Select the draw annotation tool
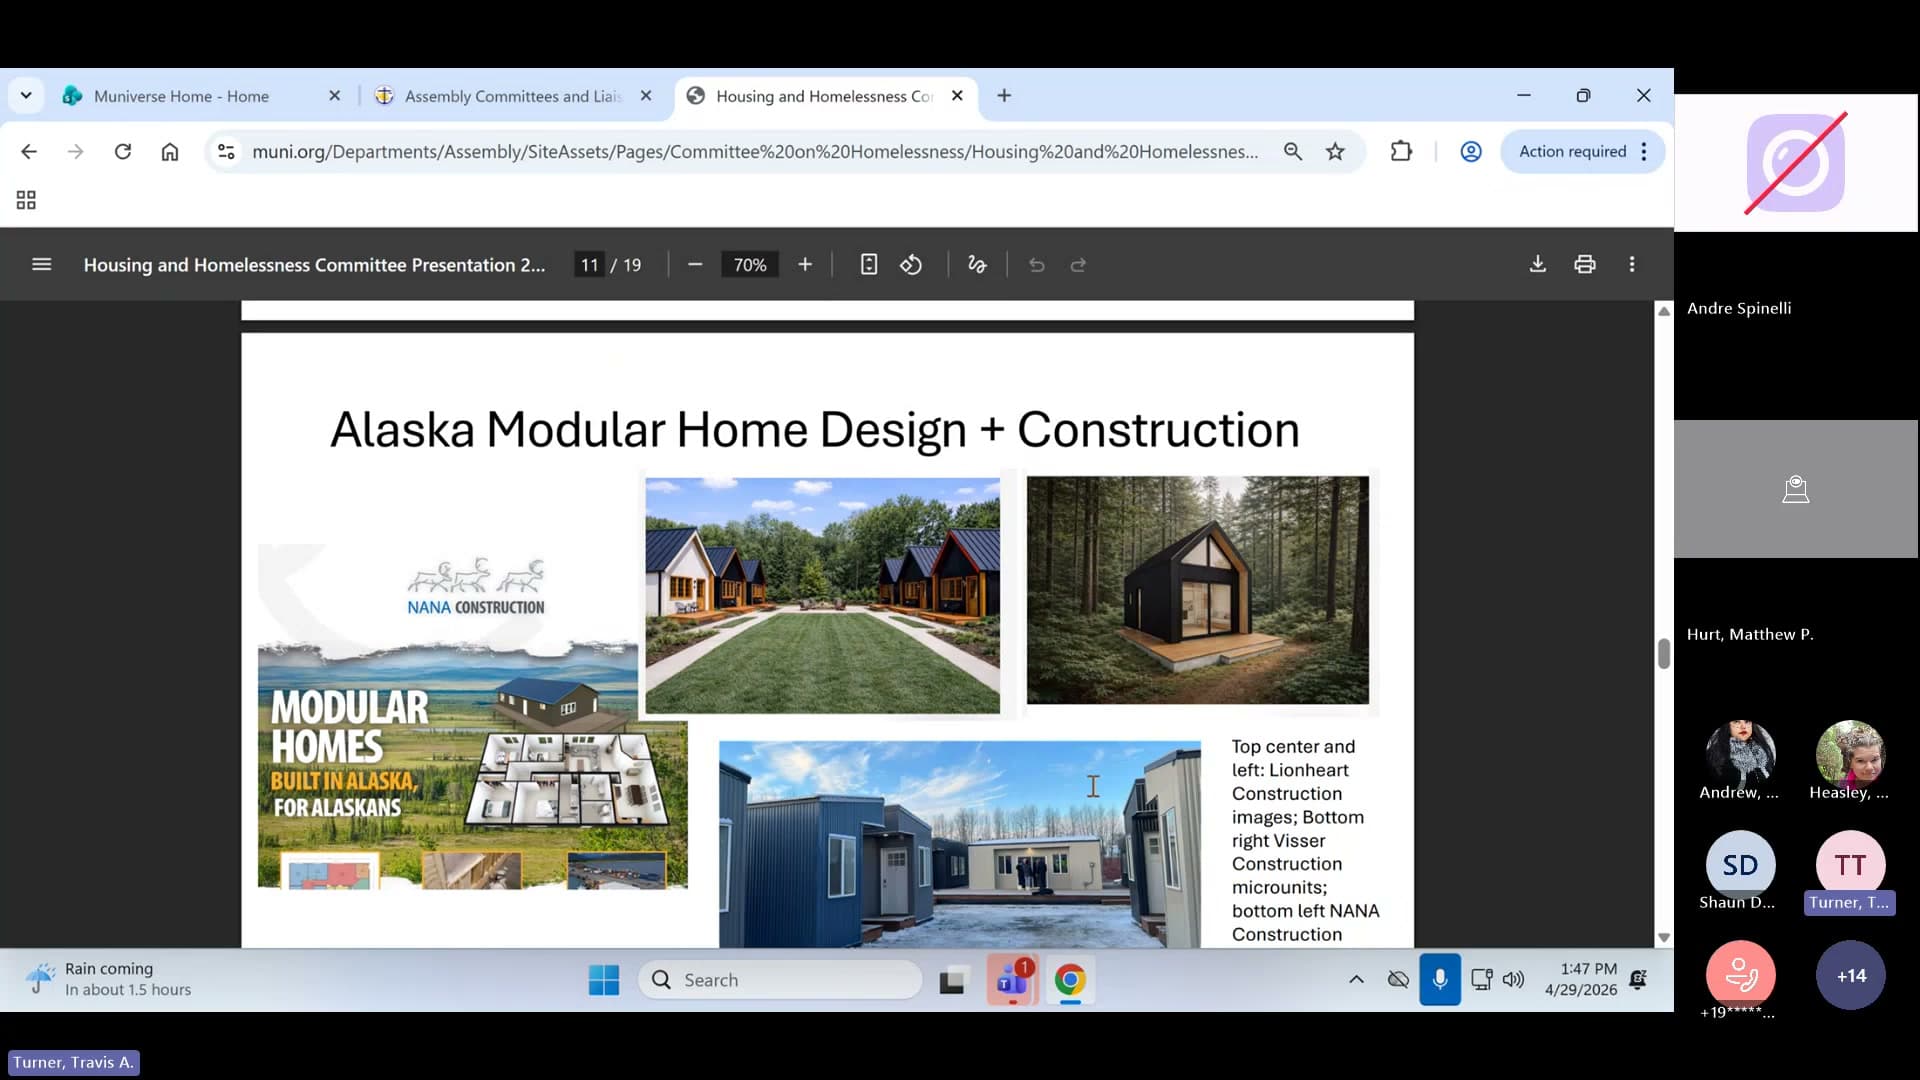The width and height of the screenshot is (1920, 1080). [x=977, y=265]
